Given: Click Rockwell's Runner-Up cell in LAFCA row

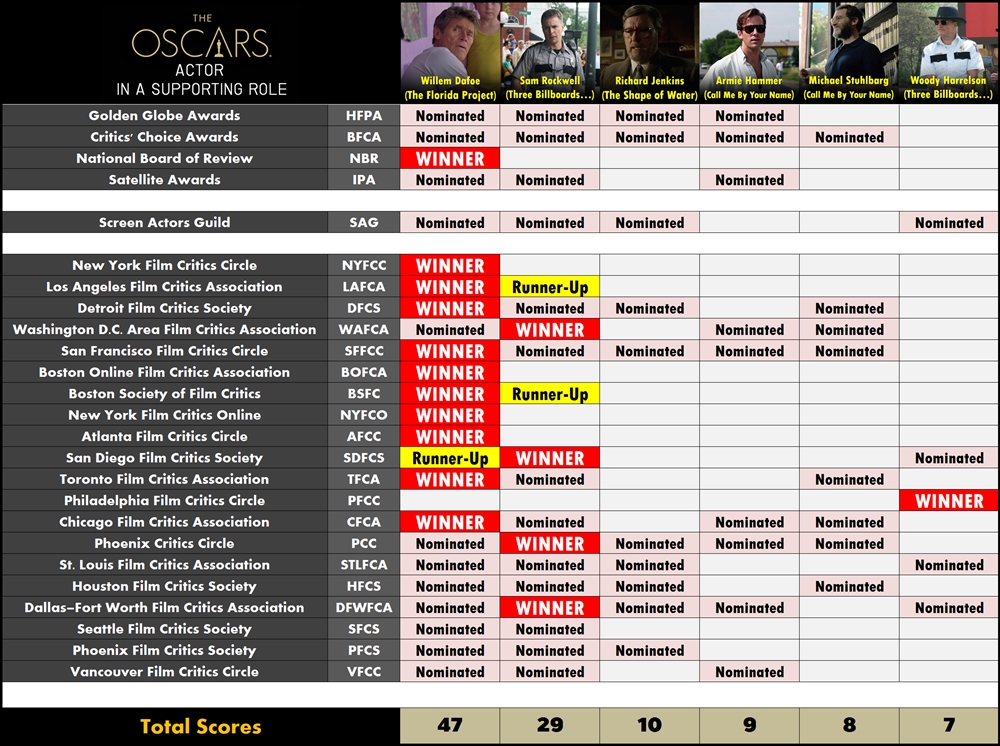Looking at the screenshot, I should (x=550, y=287).
